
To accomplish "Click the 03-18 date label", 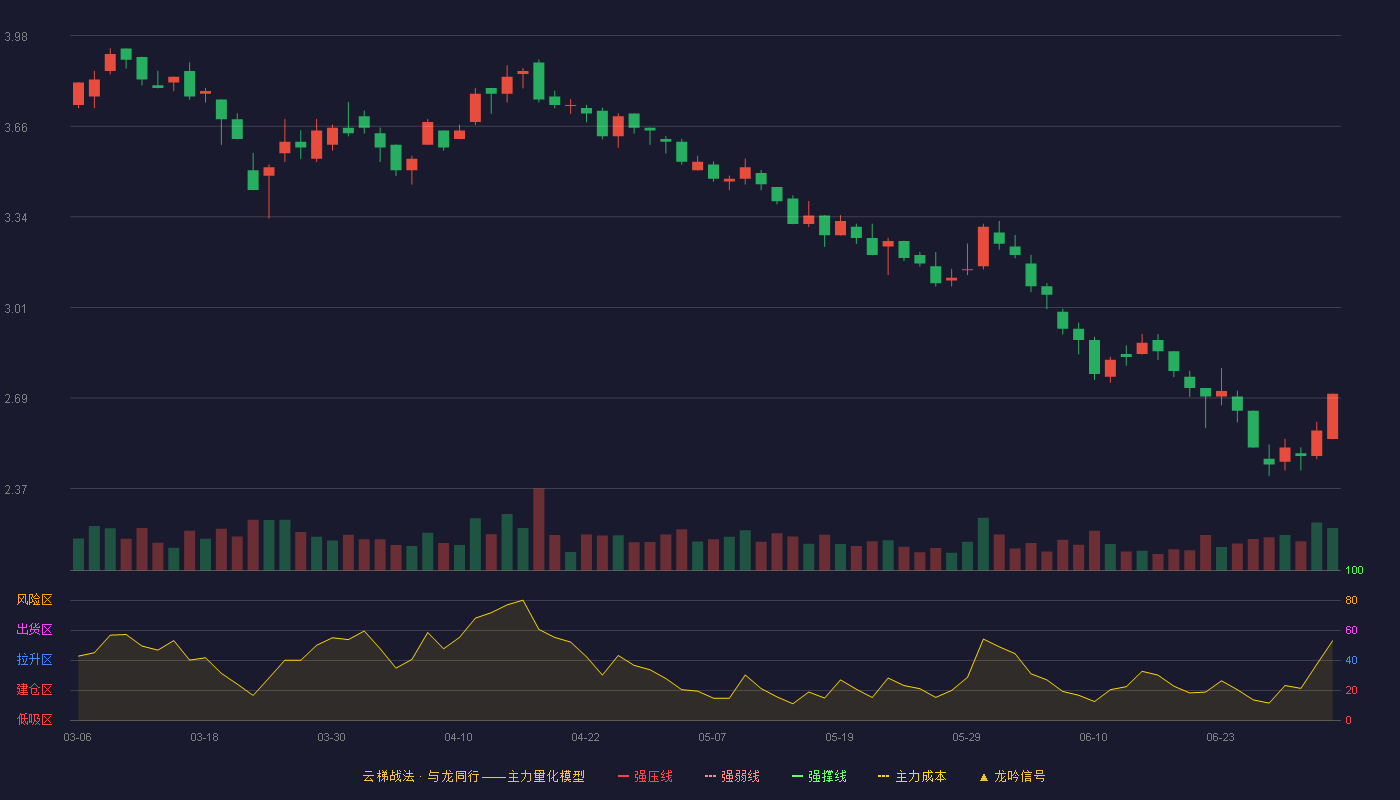I will point(205,737).
